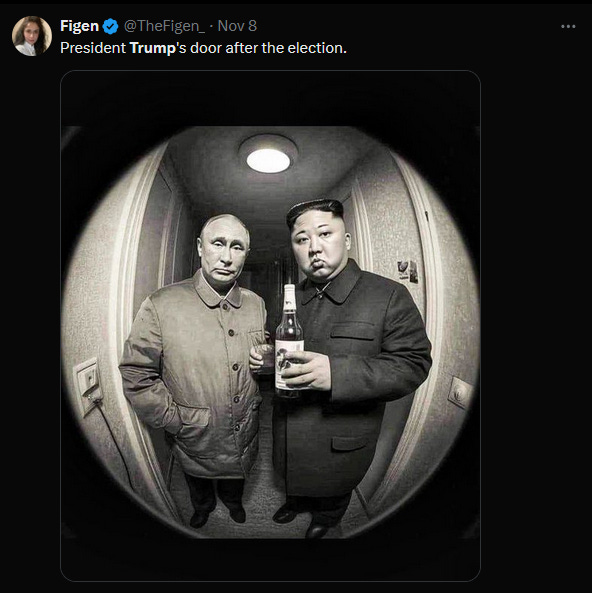Open the attached peephole photo
Screen dimensions: 592x593
point(270,326)
